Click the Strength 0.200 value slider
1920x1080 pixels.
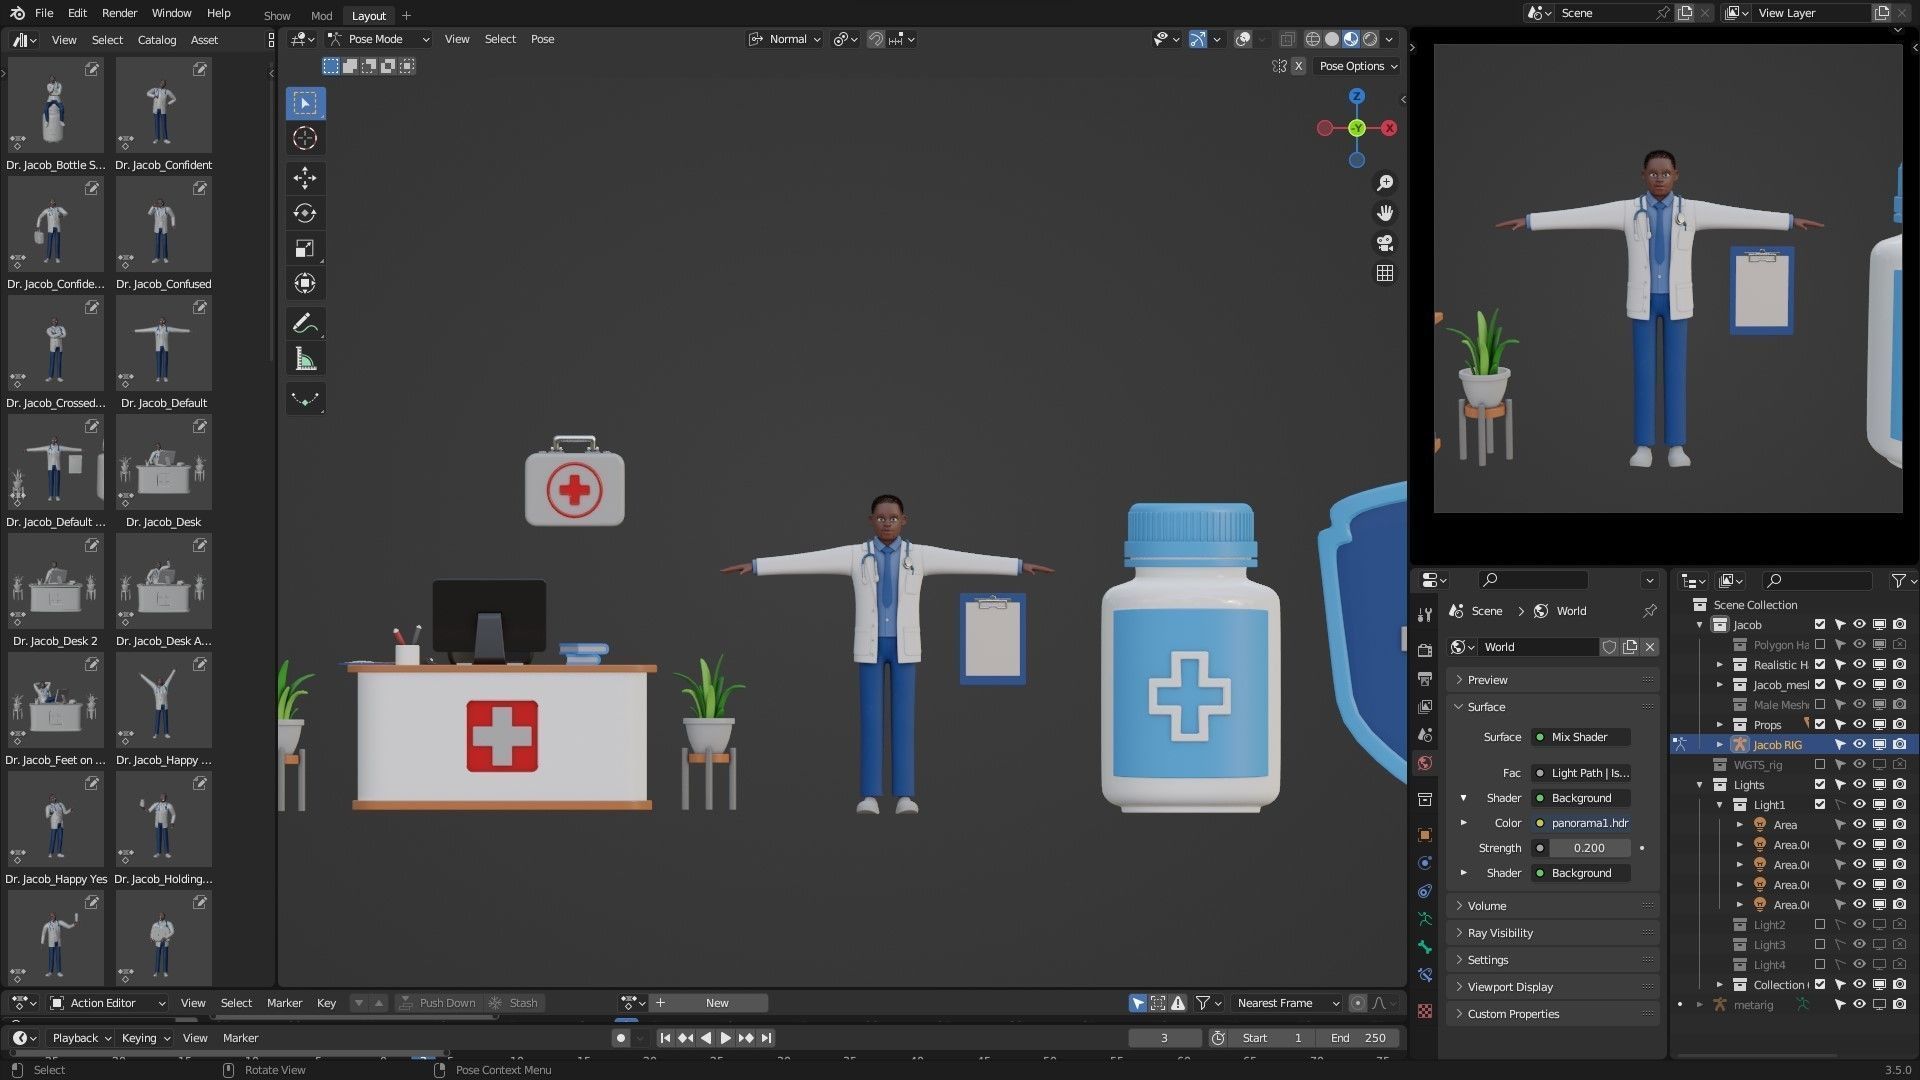pos(1588,848)
